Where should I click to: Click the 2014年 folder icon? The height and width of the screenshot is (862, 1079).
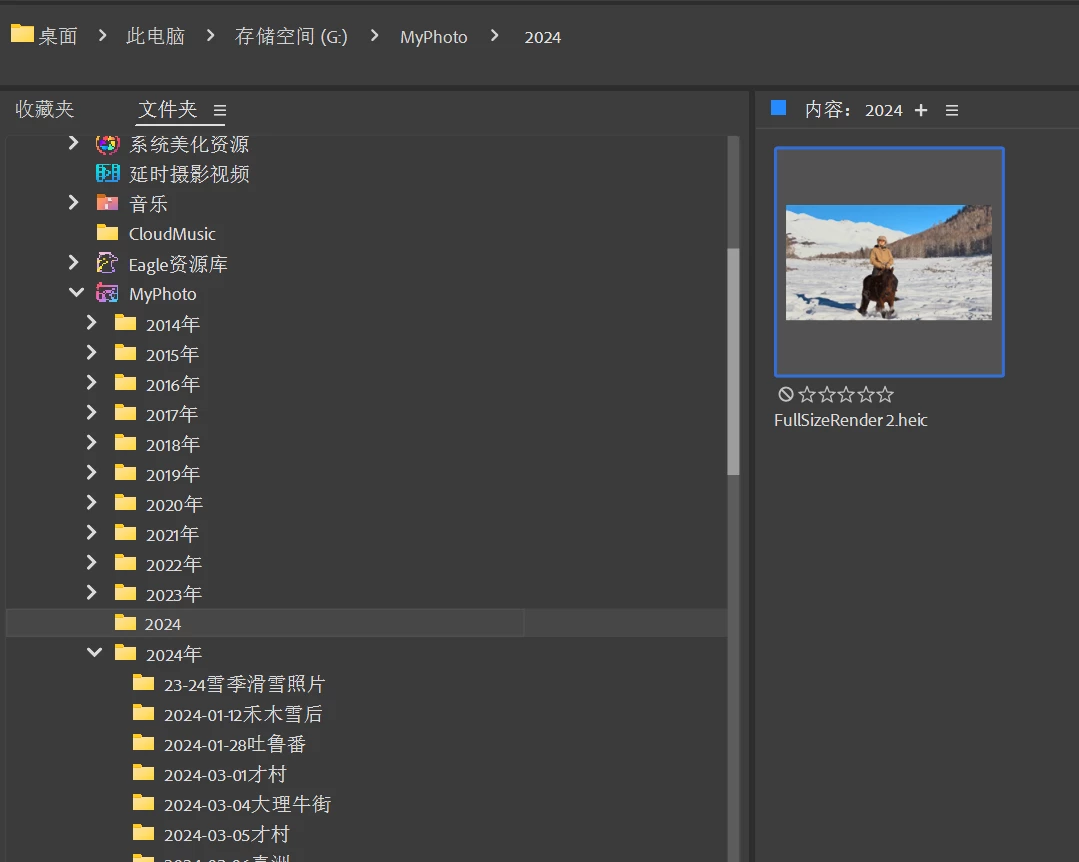tap(125, 323)
